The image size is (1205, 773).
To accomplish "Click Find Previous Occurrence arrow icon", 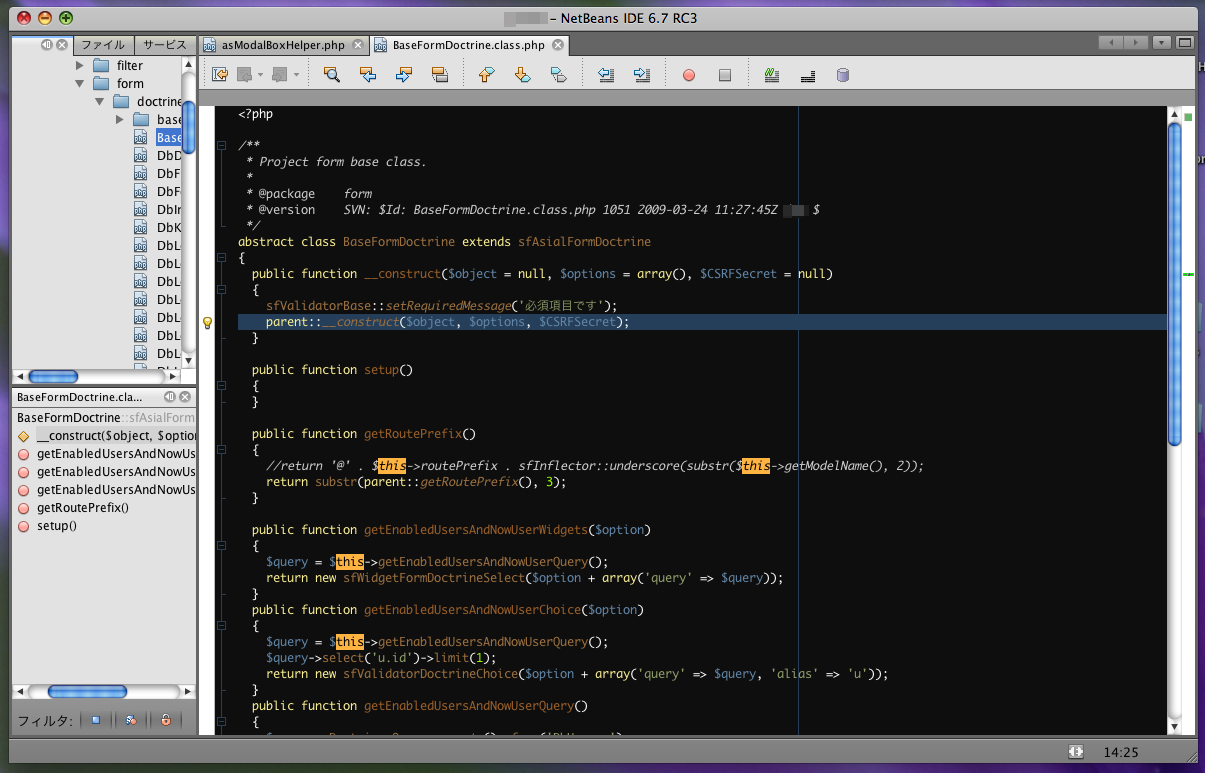I will 368,75.
